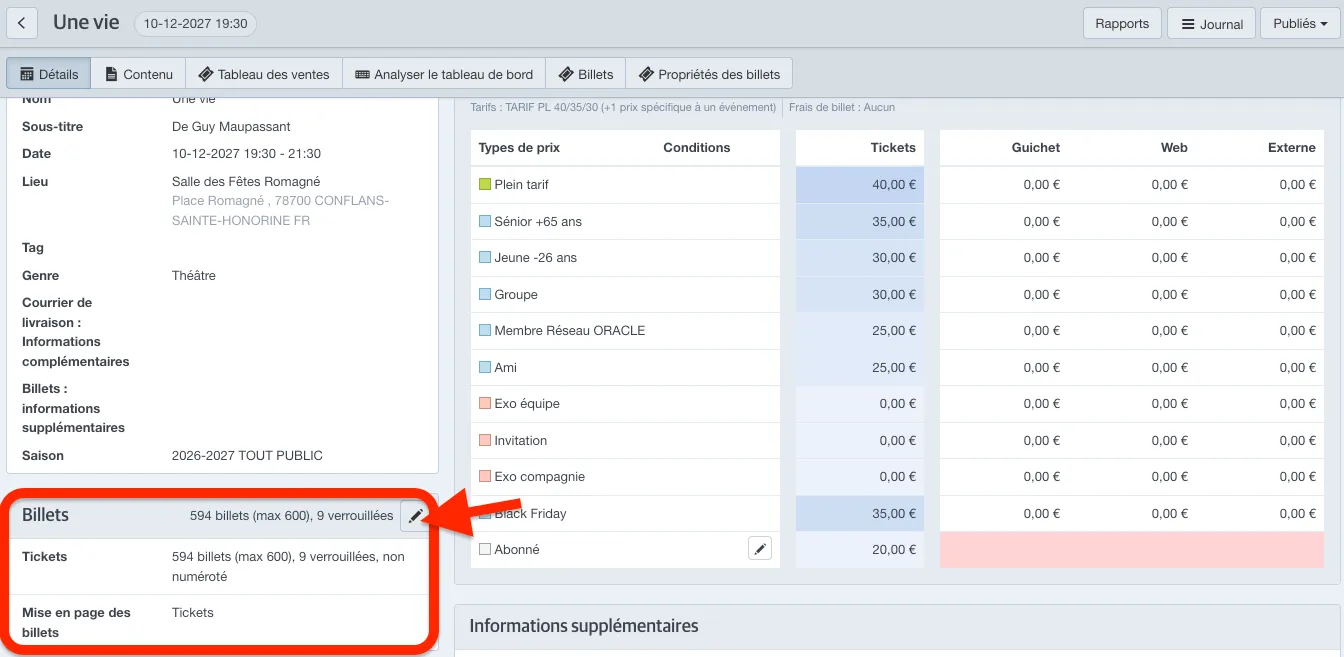Click the Théâtre genre value
Screen dimensions: 1344x657
point(194,275)
